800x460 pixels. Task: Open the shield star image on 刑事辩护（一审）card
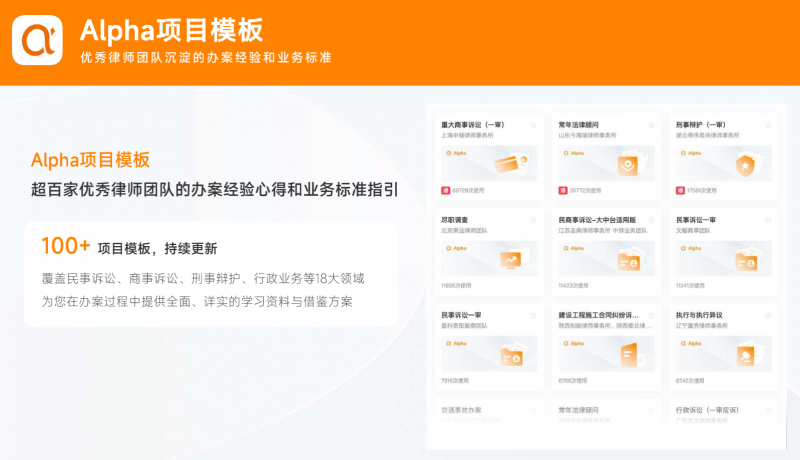click(723, 163)
